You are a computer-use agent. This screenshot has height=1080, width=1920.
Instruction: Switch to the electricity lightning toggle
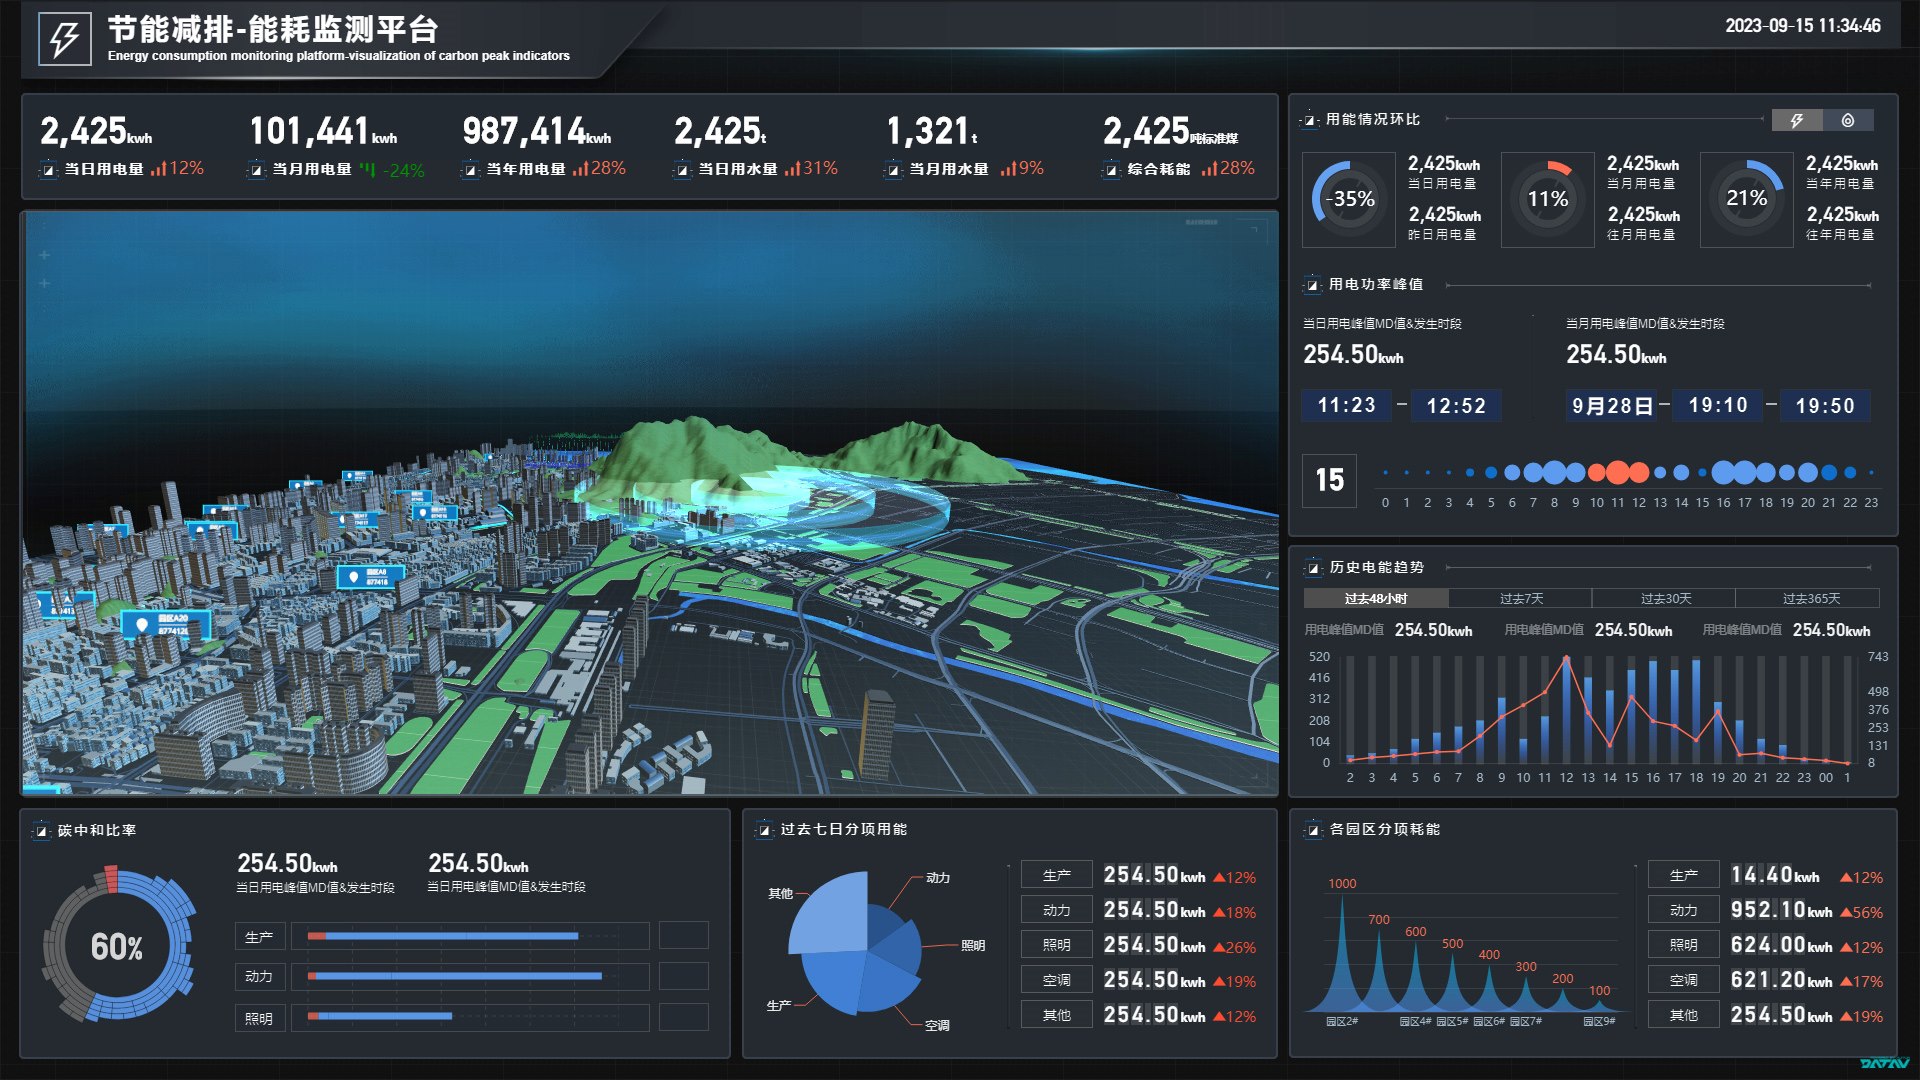(x=1797, y=120)
